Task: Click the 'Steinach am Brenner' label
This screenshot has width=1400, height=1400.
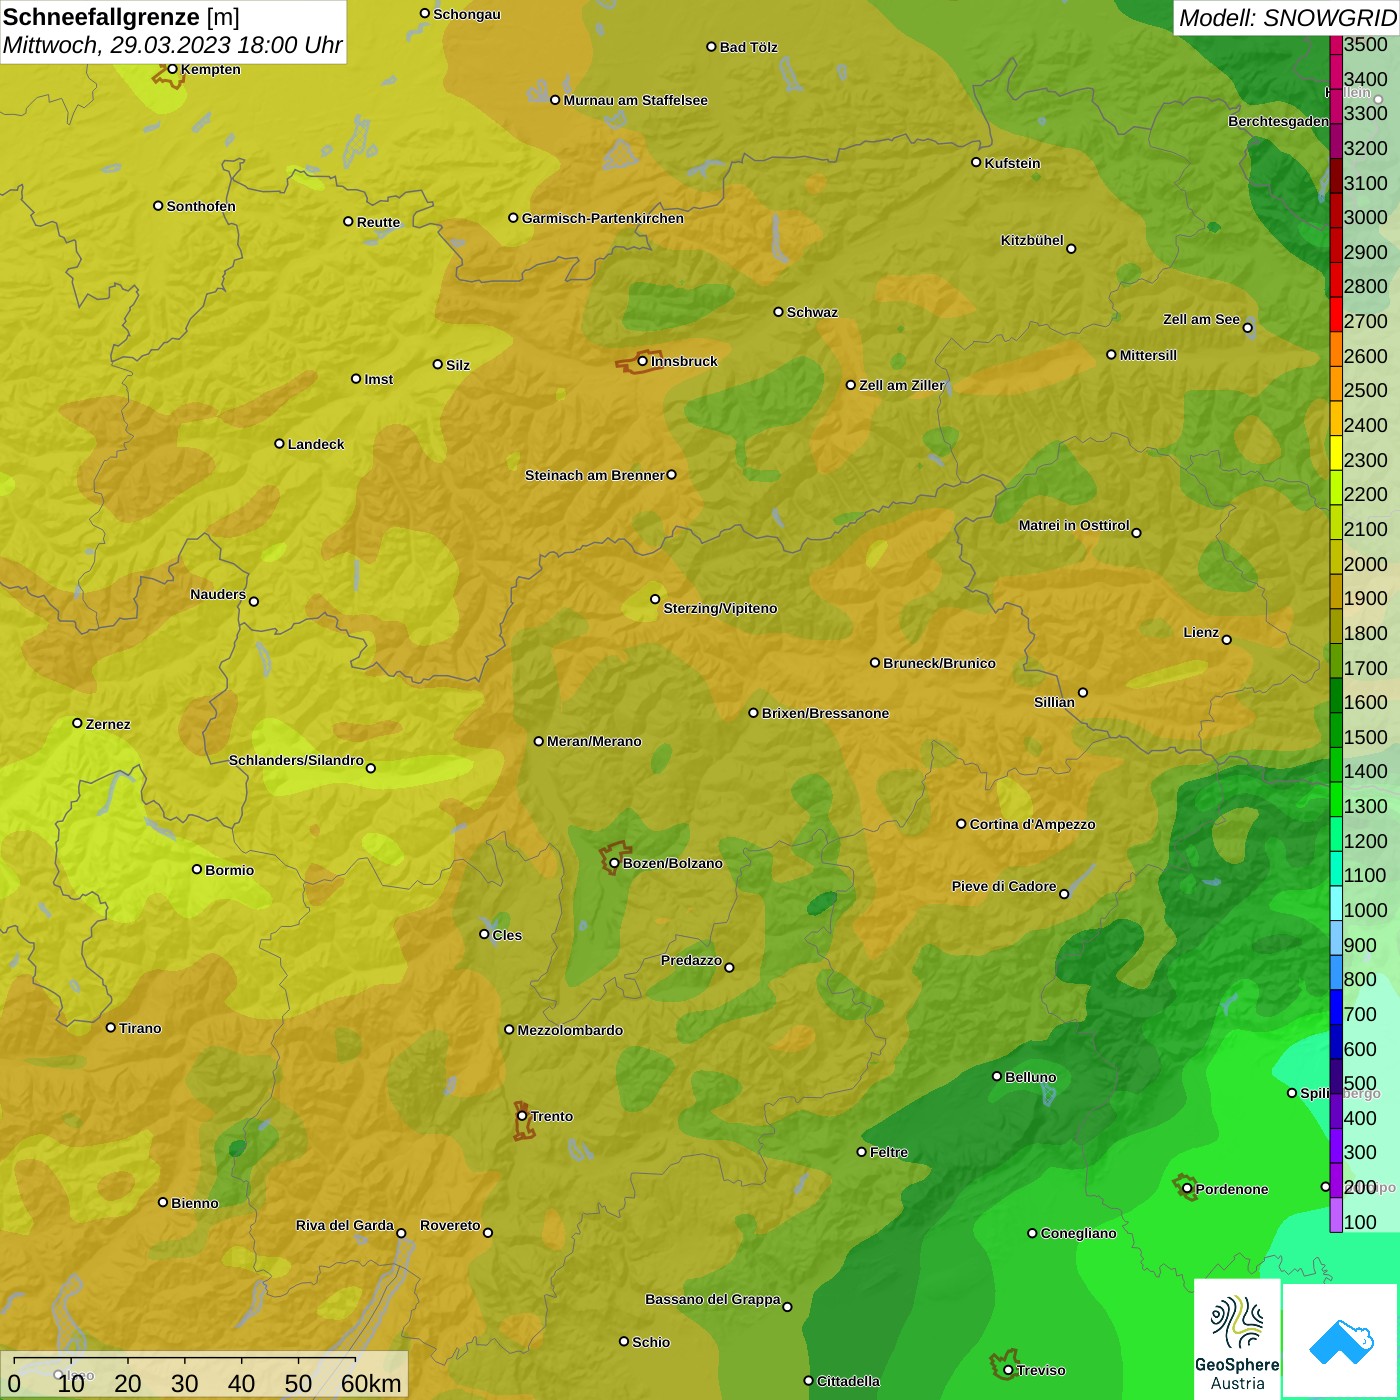Action: point(594,475)
